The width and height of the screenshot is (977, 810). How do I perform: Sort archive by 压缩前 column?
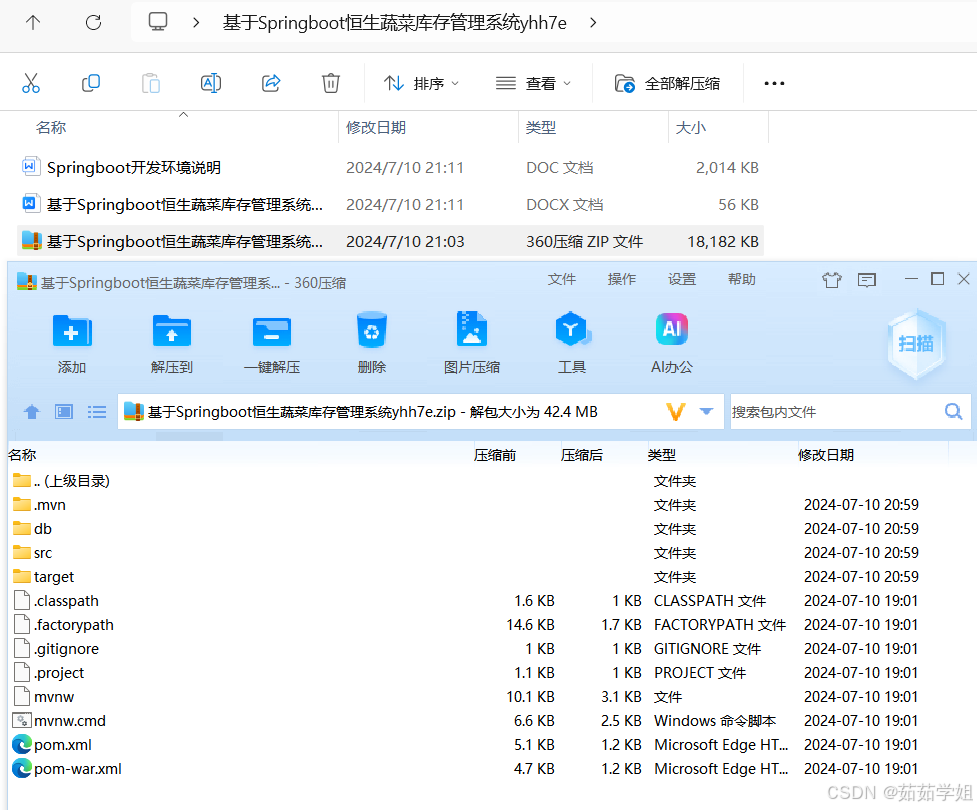coord(495,455)
